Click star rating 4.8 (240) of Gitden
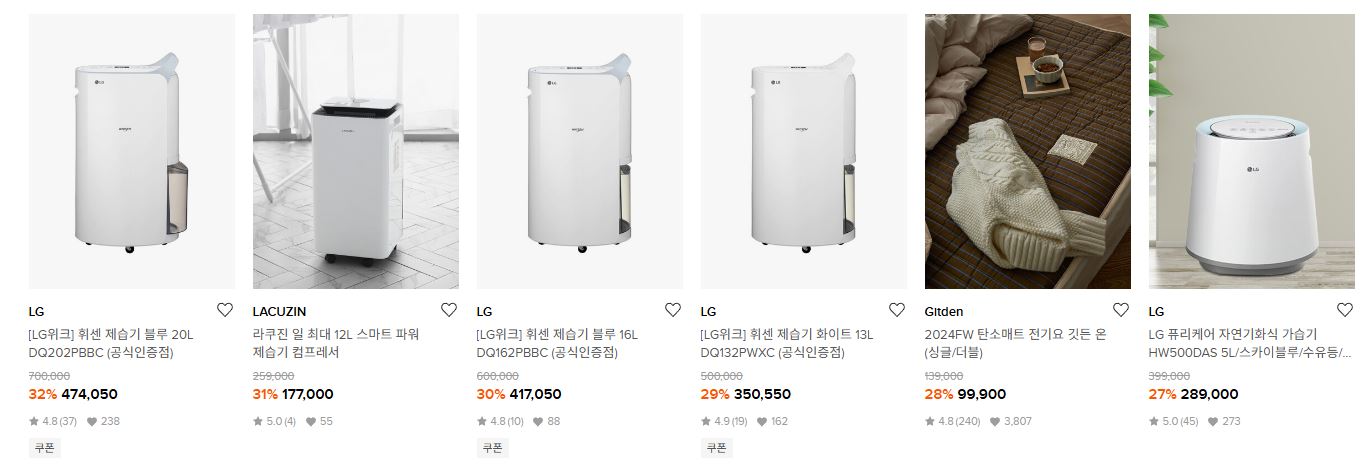This screenshot has width=1372, height=466. tap(952, 421)
